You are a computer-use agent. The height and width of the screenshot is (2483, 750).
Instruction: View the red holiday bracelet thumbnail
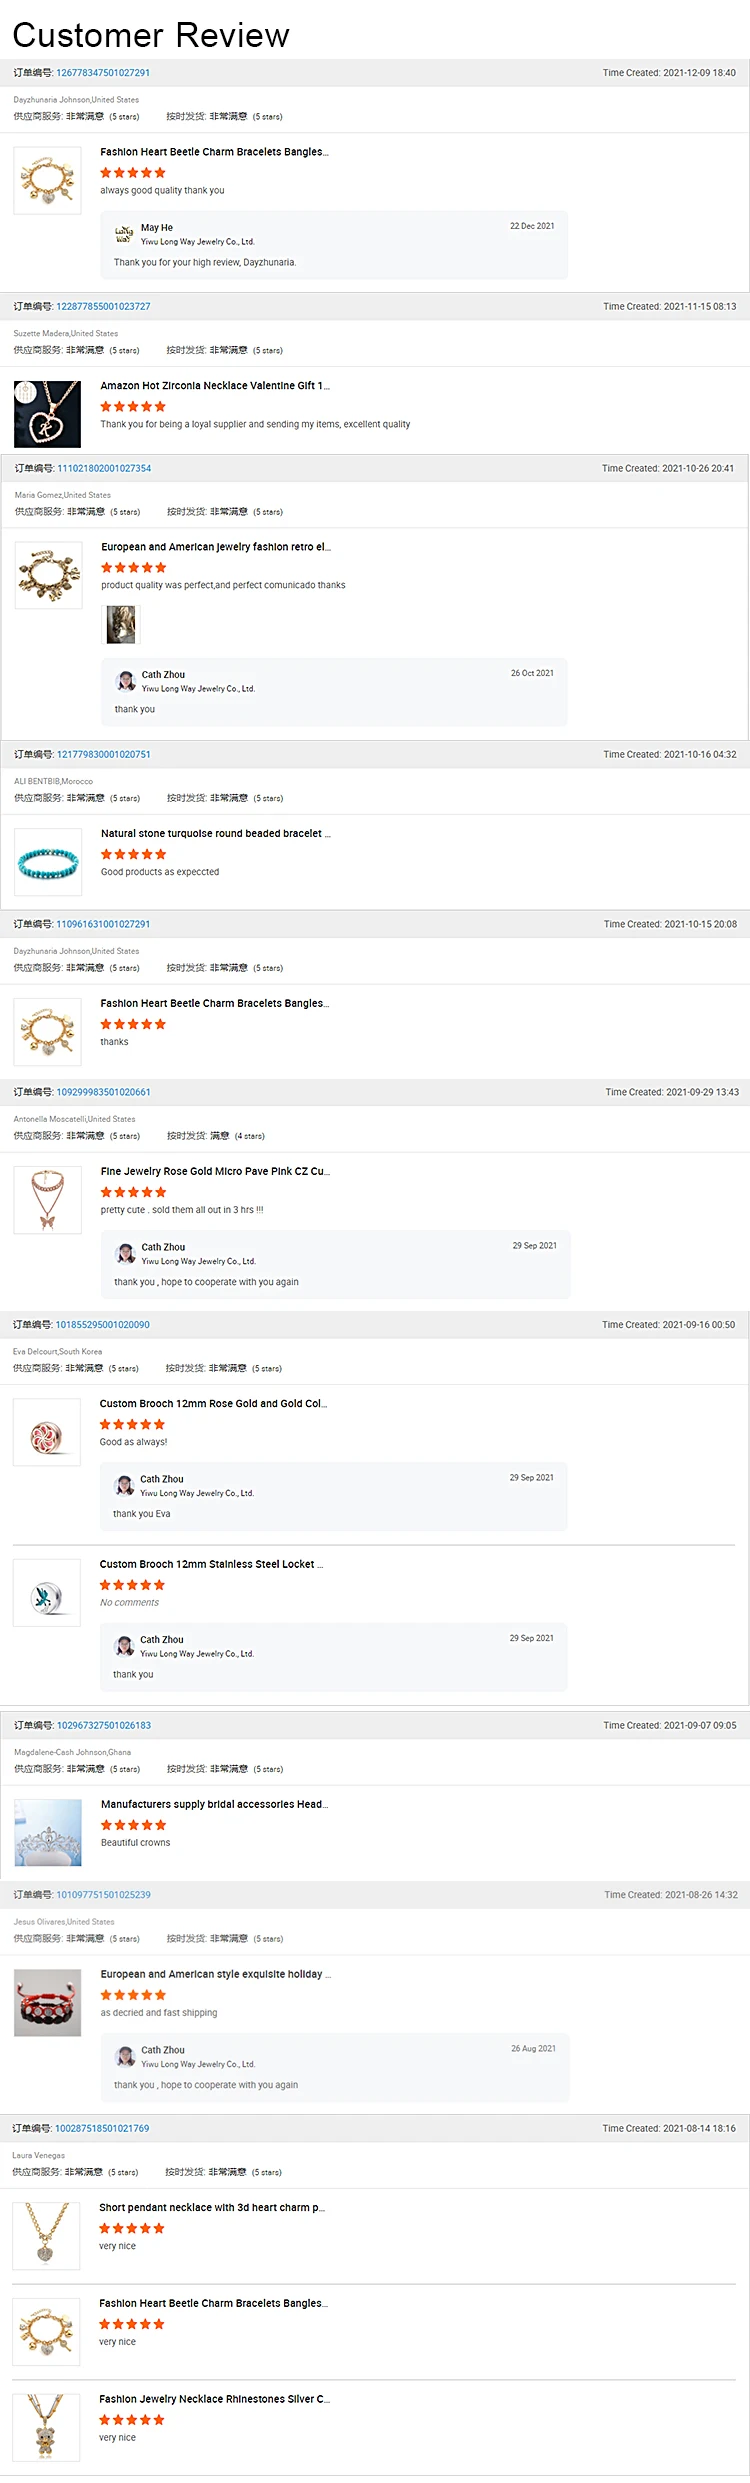48,2003
